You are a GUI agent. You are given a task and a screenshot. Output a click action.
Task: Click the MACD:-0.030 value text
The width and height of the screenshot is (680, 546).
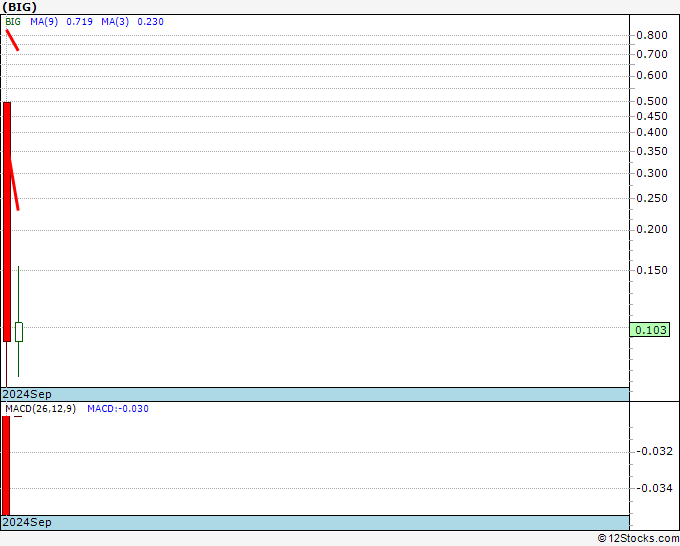118,409
